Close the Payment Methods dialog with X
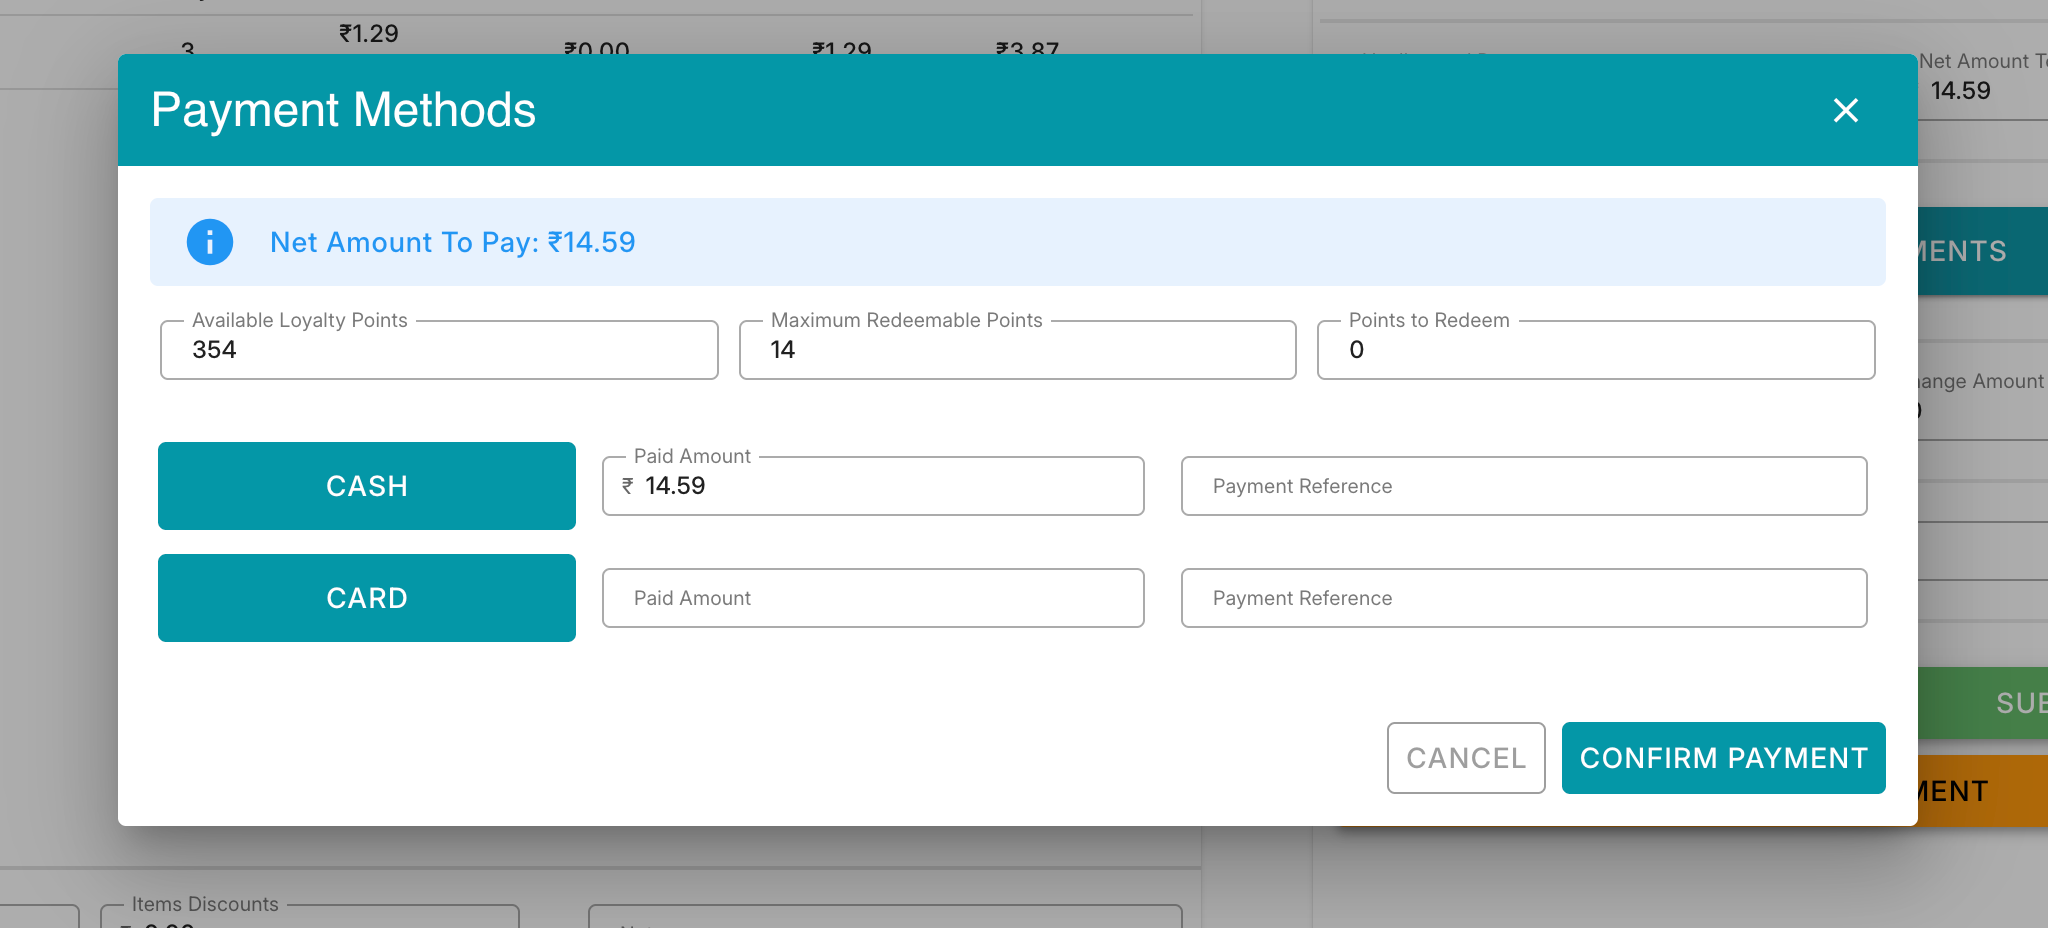The width and height of the screenshot is (2048, 928). (1845, 110)
